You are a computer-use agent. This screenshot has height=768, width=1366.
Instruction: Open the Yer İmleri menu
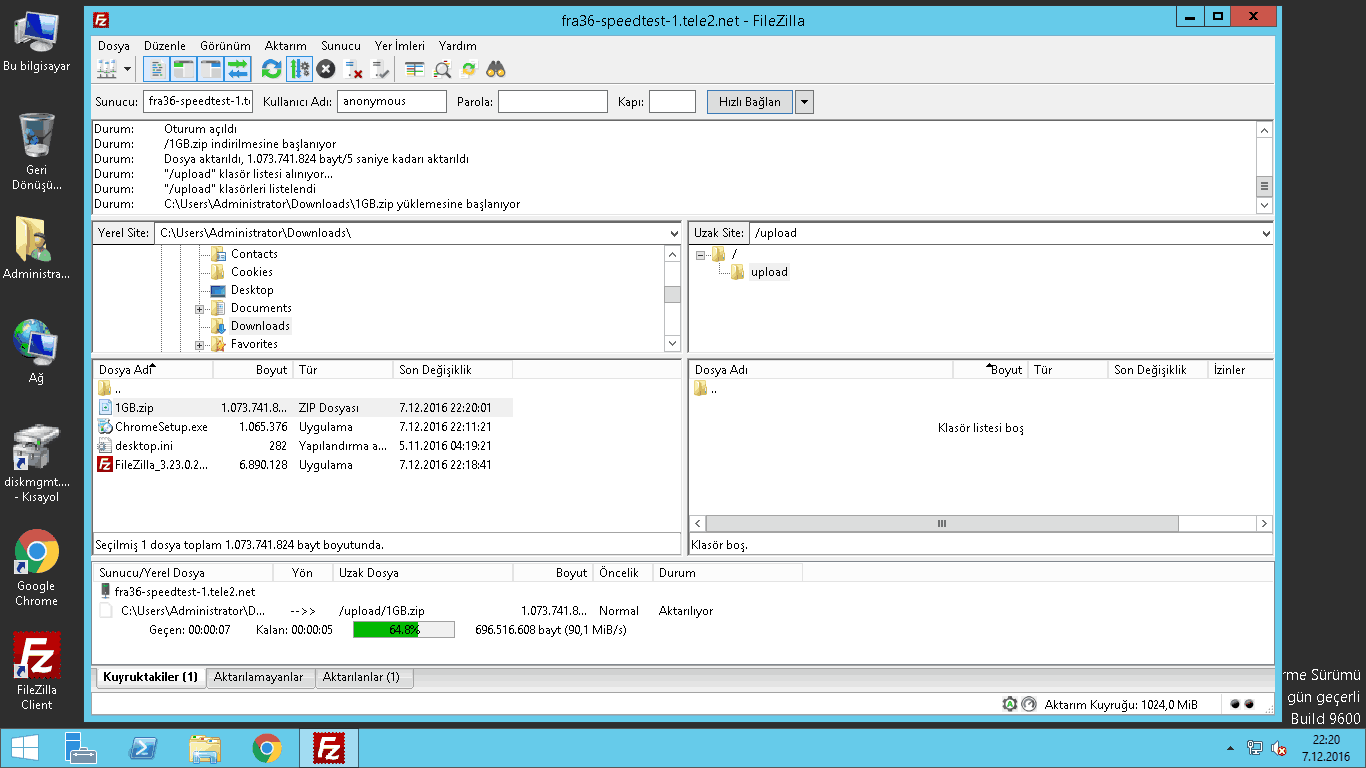400,46
